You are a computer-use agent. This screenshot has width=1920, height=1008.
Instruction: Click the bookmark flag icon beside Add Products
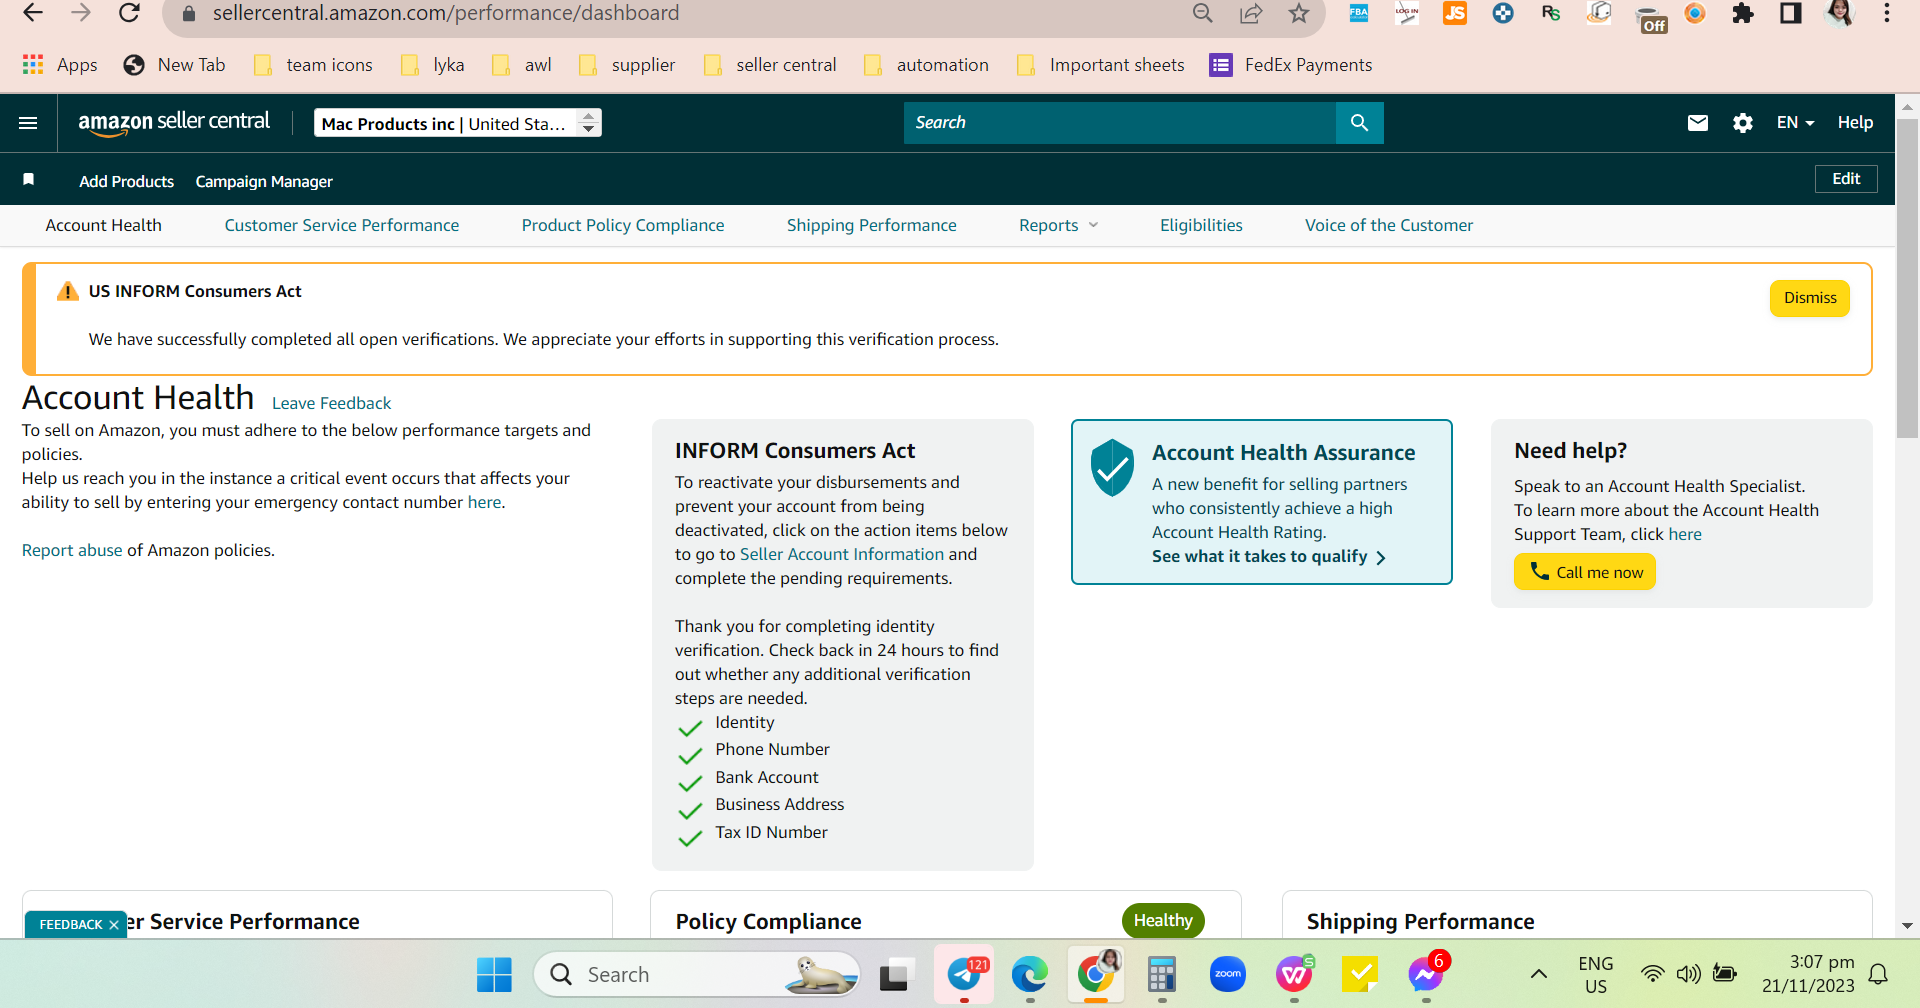click(29, 180)
